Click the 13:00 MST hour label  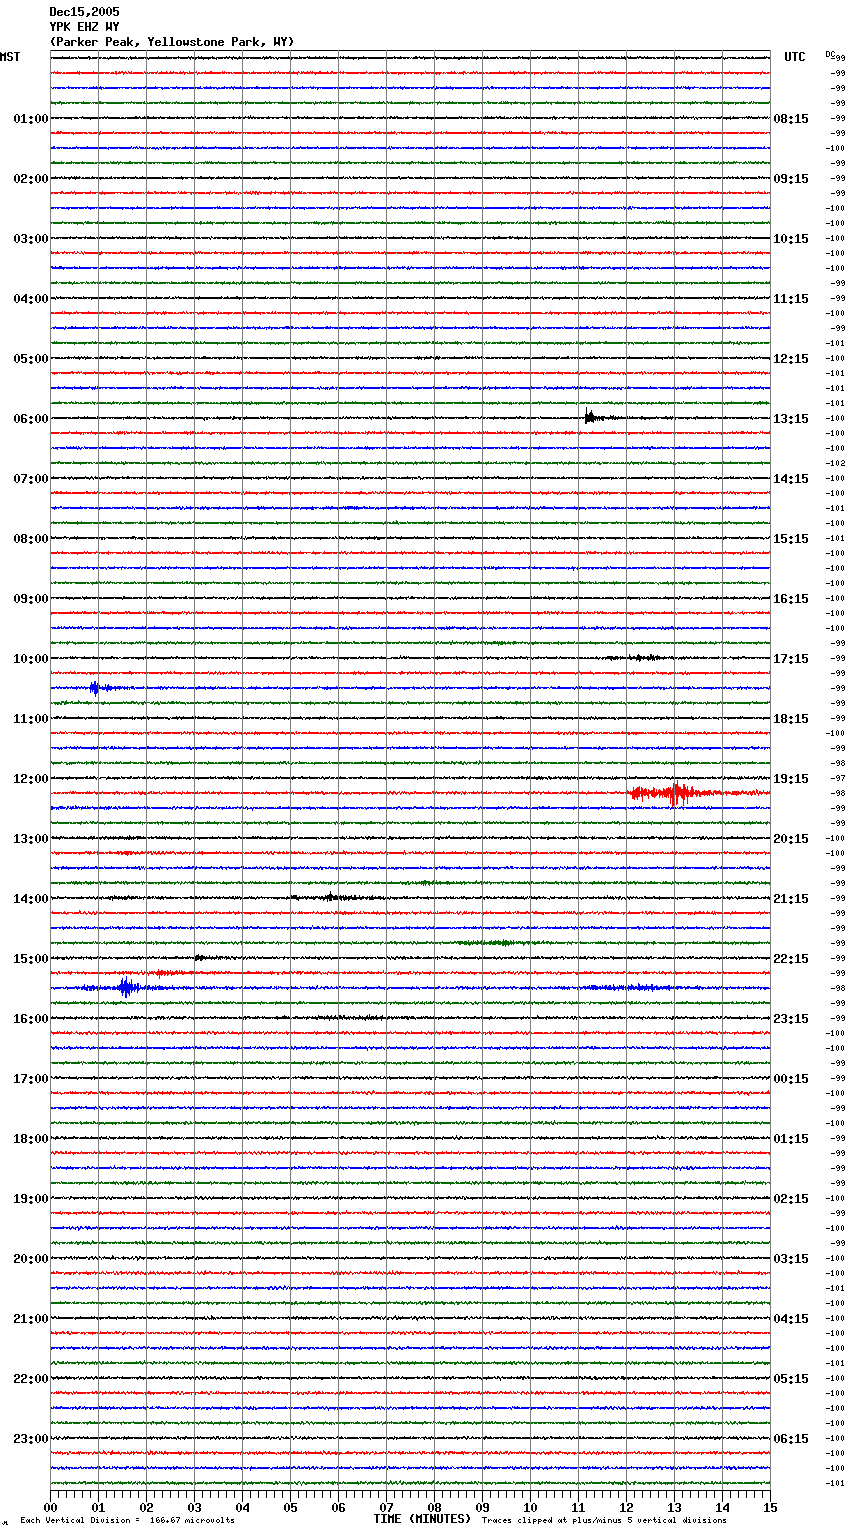pyautogui.click(x=31, y=839)
